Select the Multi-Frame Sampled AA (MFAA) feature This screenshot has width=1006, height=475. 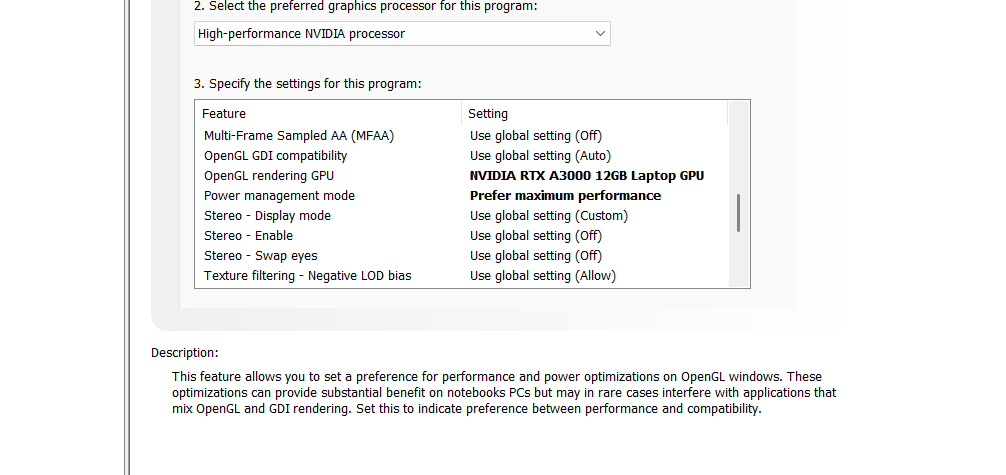(299, 136)
